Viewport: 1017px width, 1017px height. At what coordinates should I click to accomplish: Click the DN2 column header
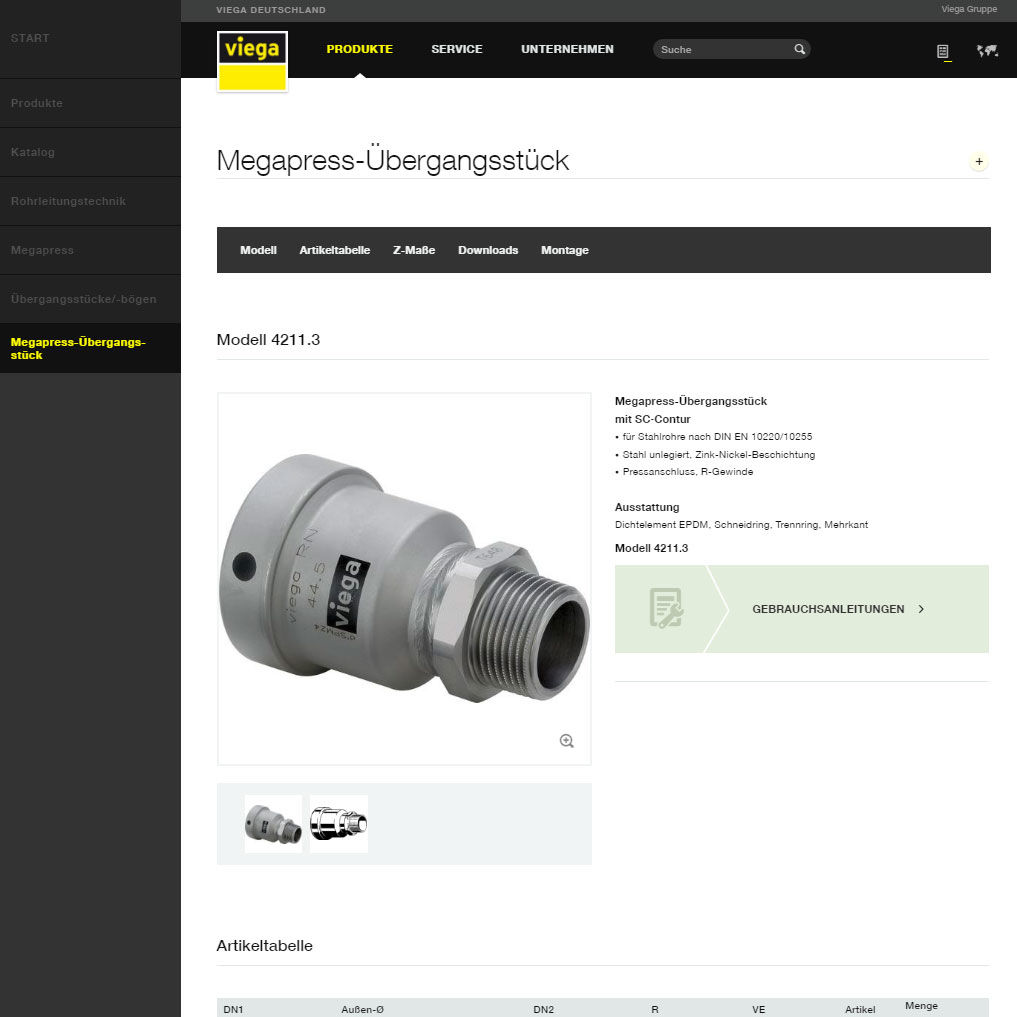(543, 1009)
